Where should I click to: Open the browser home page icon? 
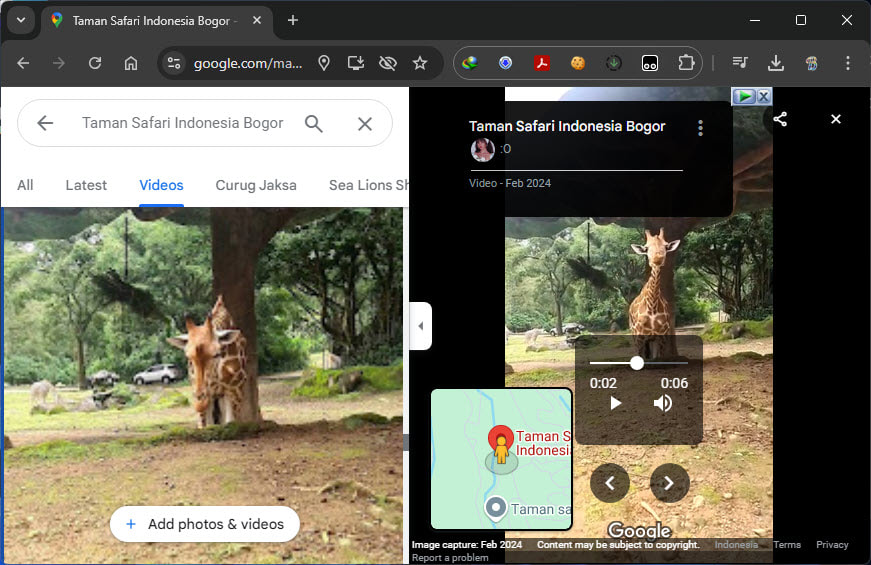pos(131,63)
